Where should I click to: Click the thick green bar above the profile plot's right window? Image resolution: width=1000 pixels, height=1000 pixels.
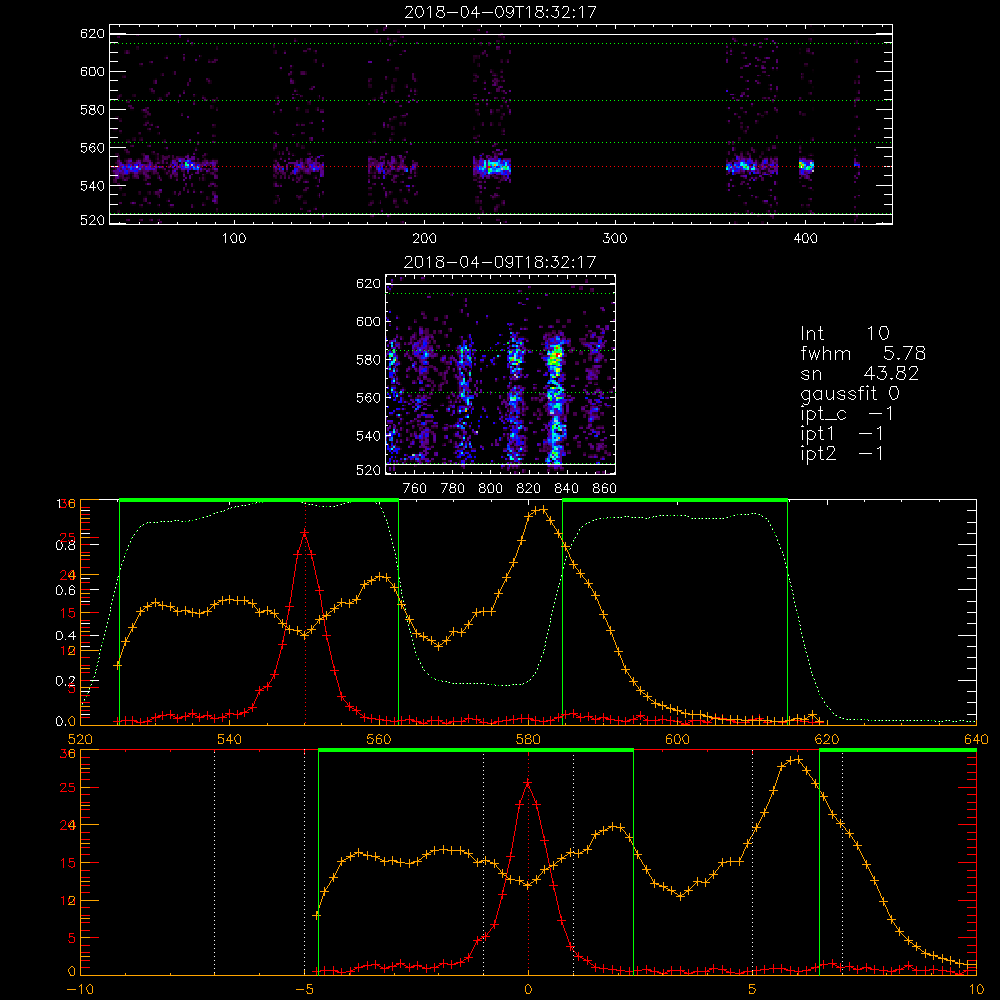(675, 500)
